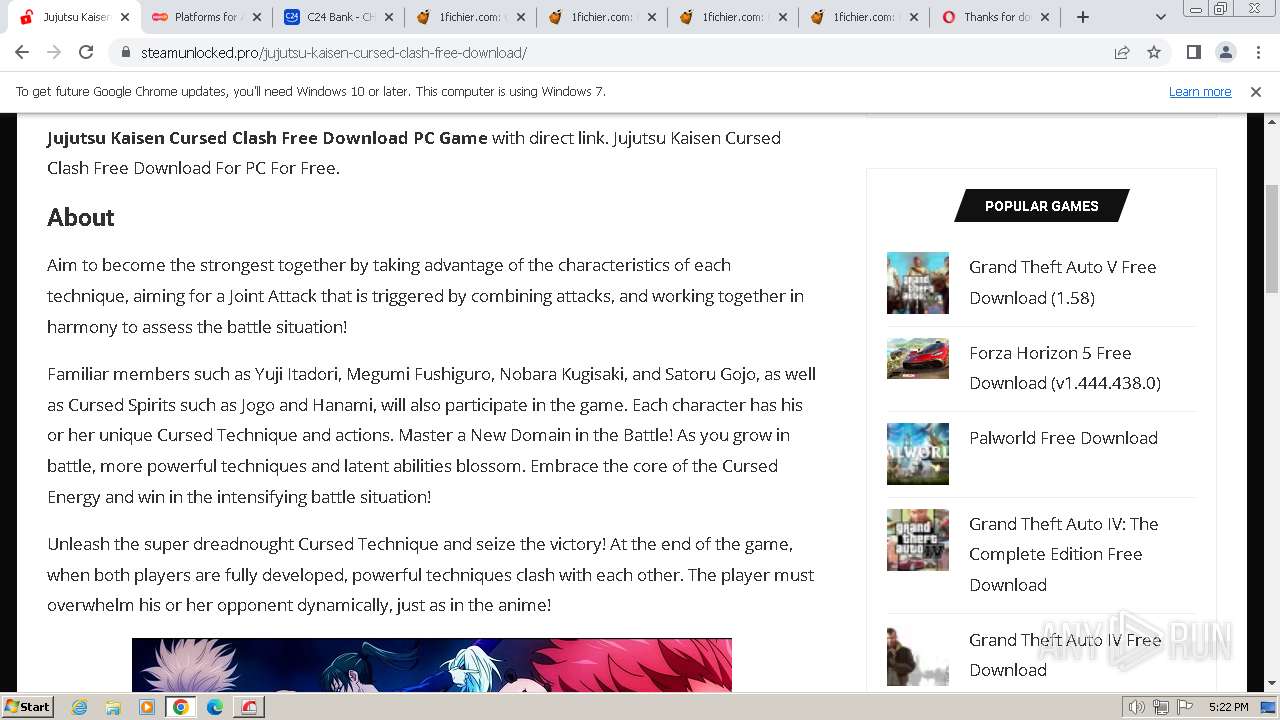Go back to the previous page
This screenshot has height=720, width=1280.
pyautogui.click(x=22, y=52)
